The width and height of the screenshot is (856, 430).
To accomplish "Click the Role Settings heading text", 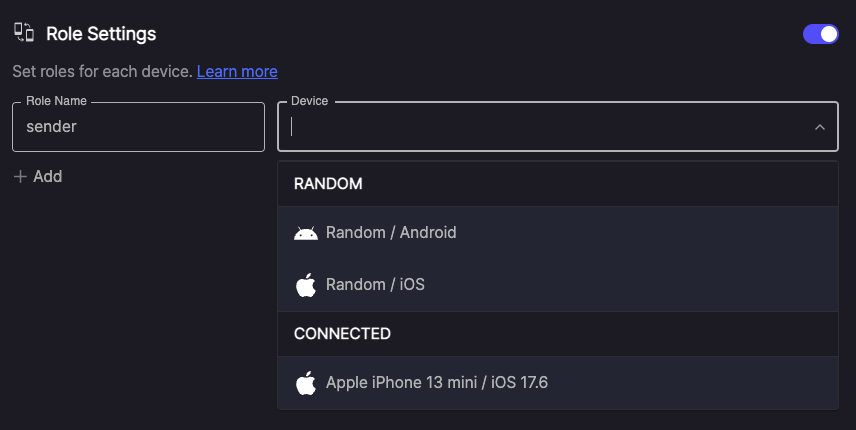I will point(101,34).
